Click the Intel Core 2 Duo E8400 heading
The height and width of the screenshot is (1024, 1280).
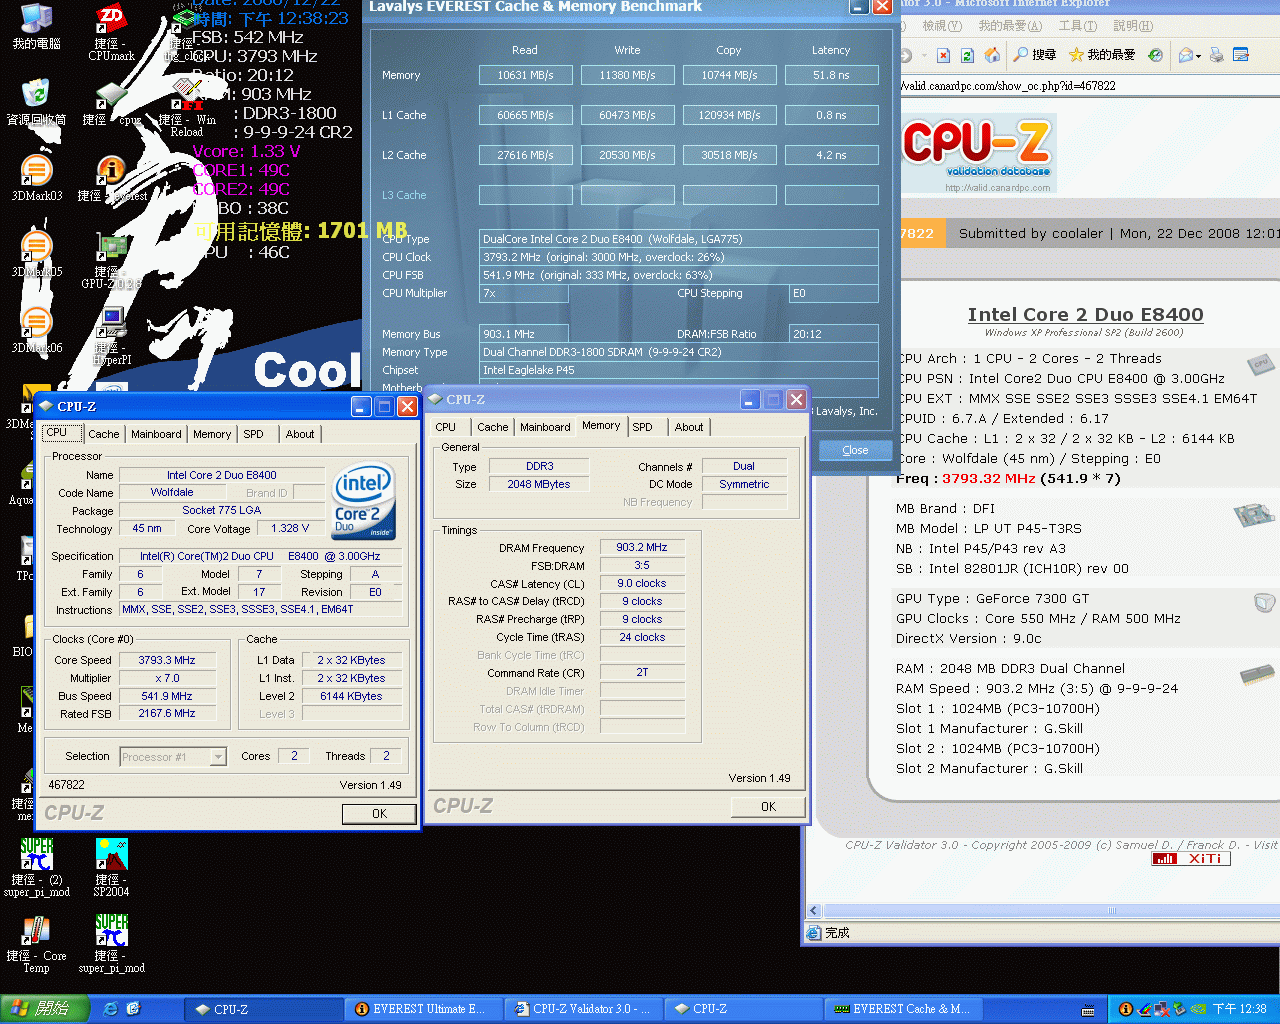[1085, 314]
